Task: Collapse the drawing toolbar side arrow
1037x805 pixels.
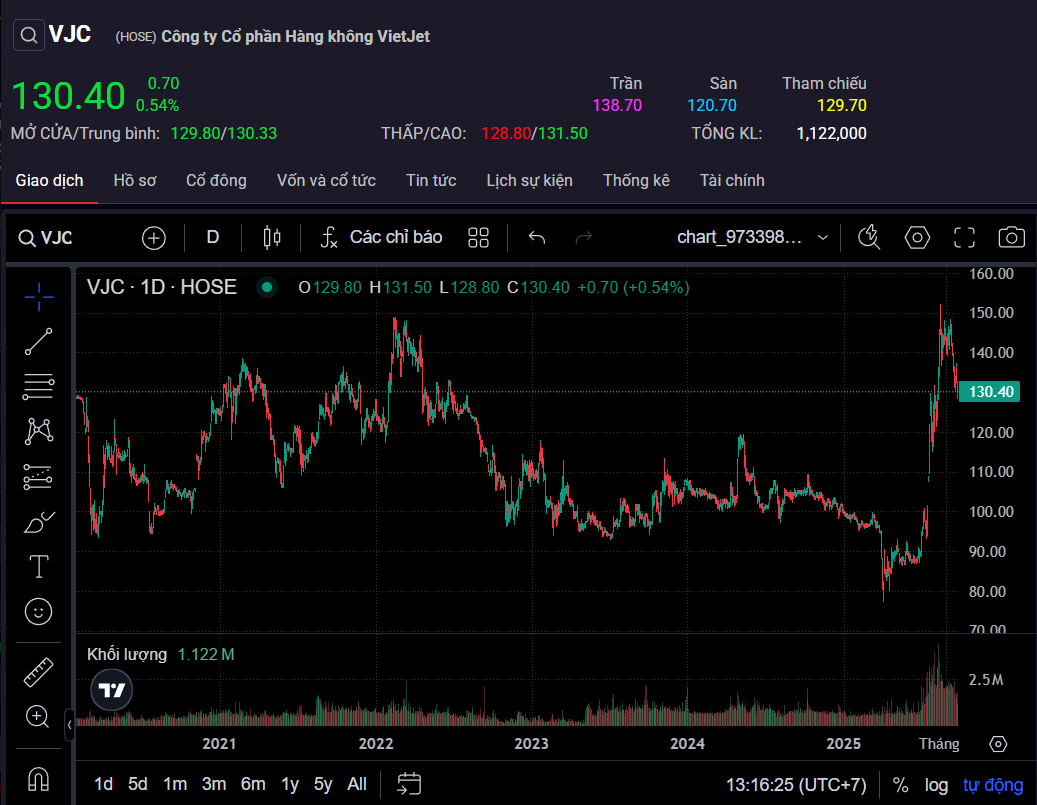Action: (69, 725)
